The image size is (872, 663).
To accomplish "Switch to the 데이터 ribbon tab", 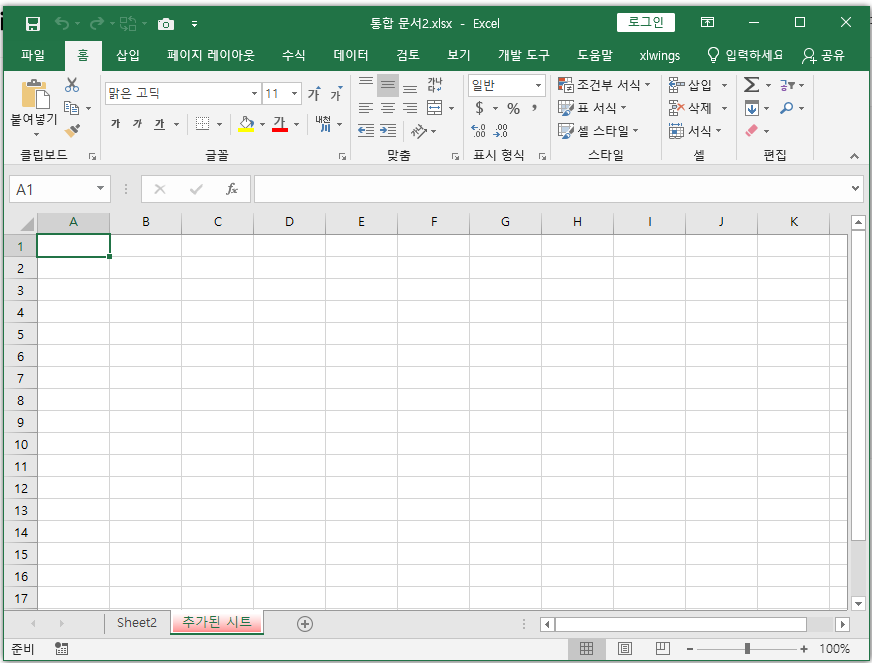I will point(351,55).
